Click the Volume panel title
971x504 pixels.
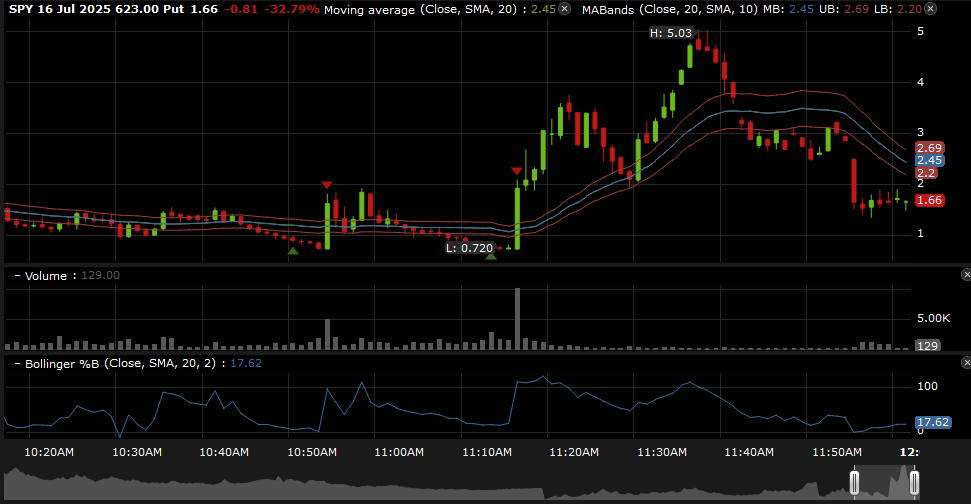tap(46, 276)
